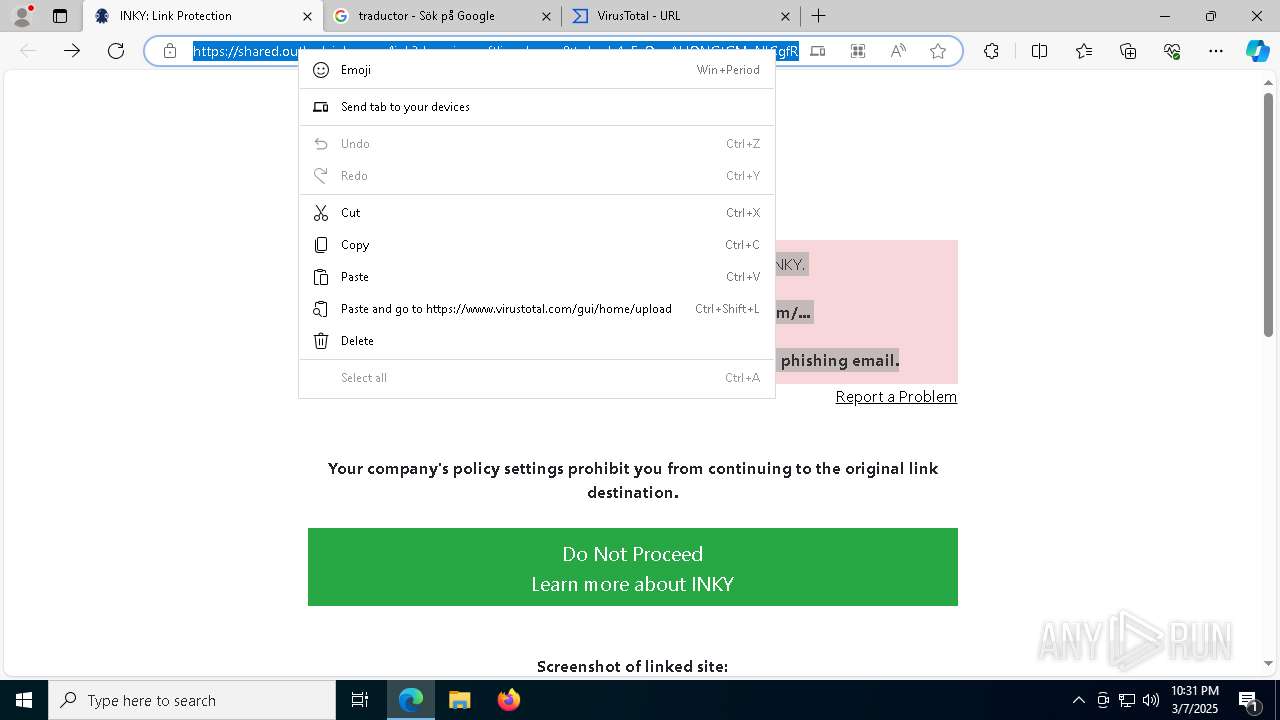Open the tab actions menu icon
Screen dimensions: 1280x720
coord(60,16)
